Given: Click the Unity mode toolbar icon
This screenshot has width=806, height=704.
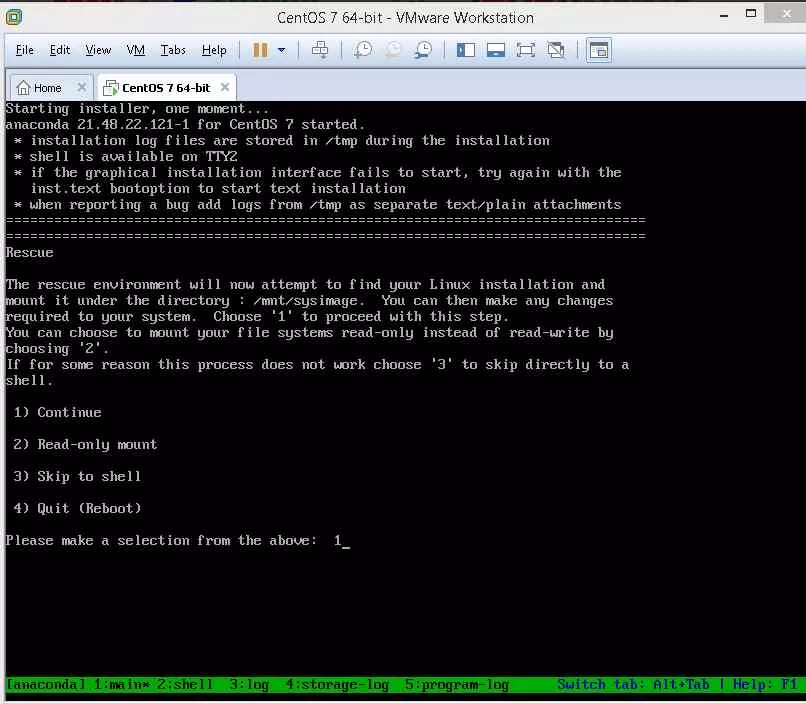Looking at the screenshot, I should coord(556,50).
